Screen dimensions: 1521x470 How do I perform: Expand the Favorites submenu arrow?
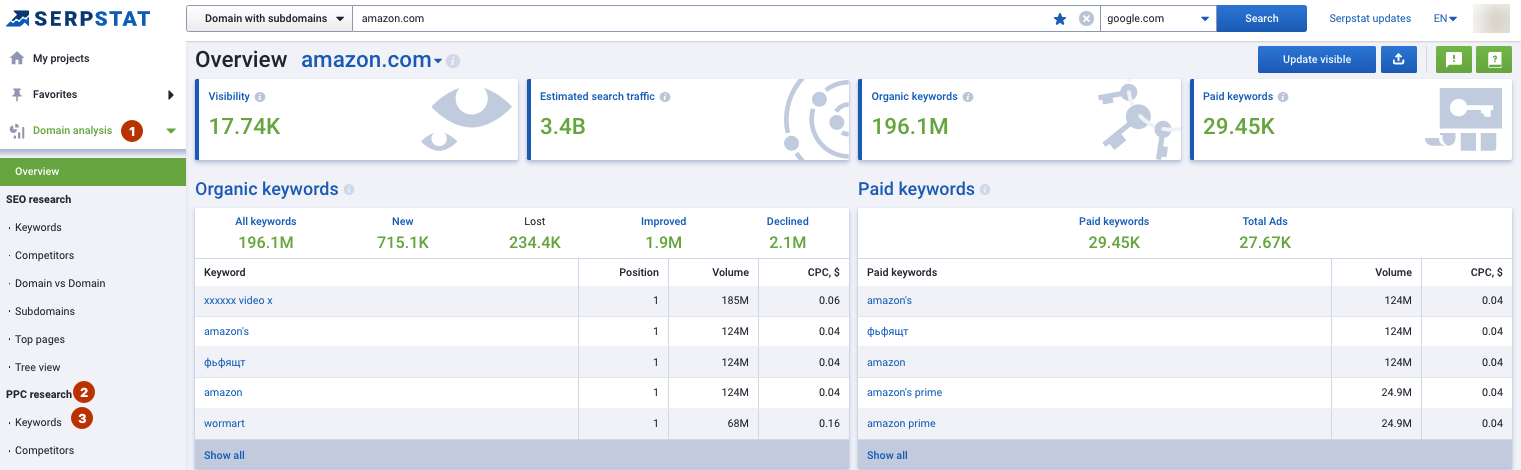pyautogui.click(x=171, y=95)
